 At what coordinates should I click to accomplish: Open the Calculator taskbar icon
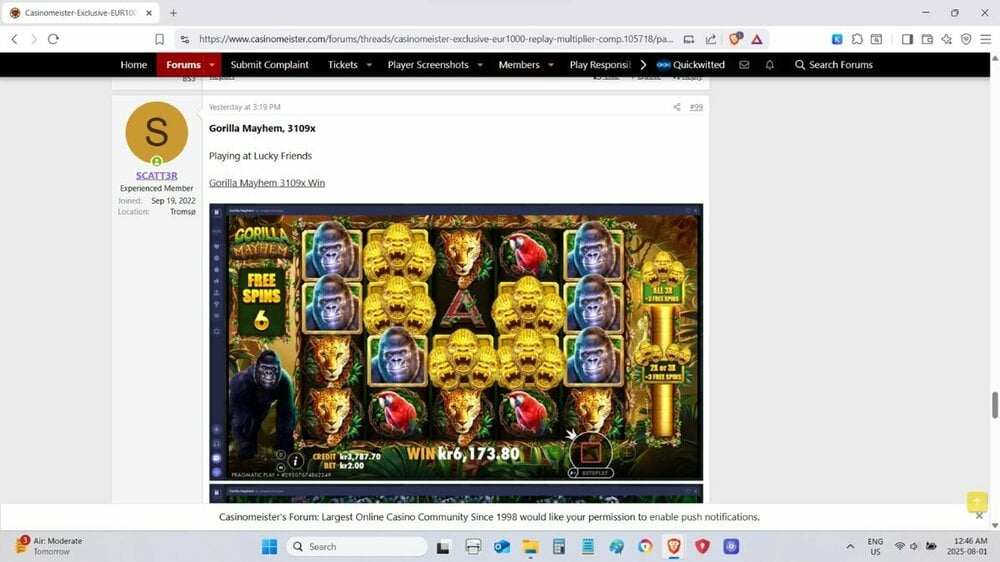coord(559,547)
